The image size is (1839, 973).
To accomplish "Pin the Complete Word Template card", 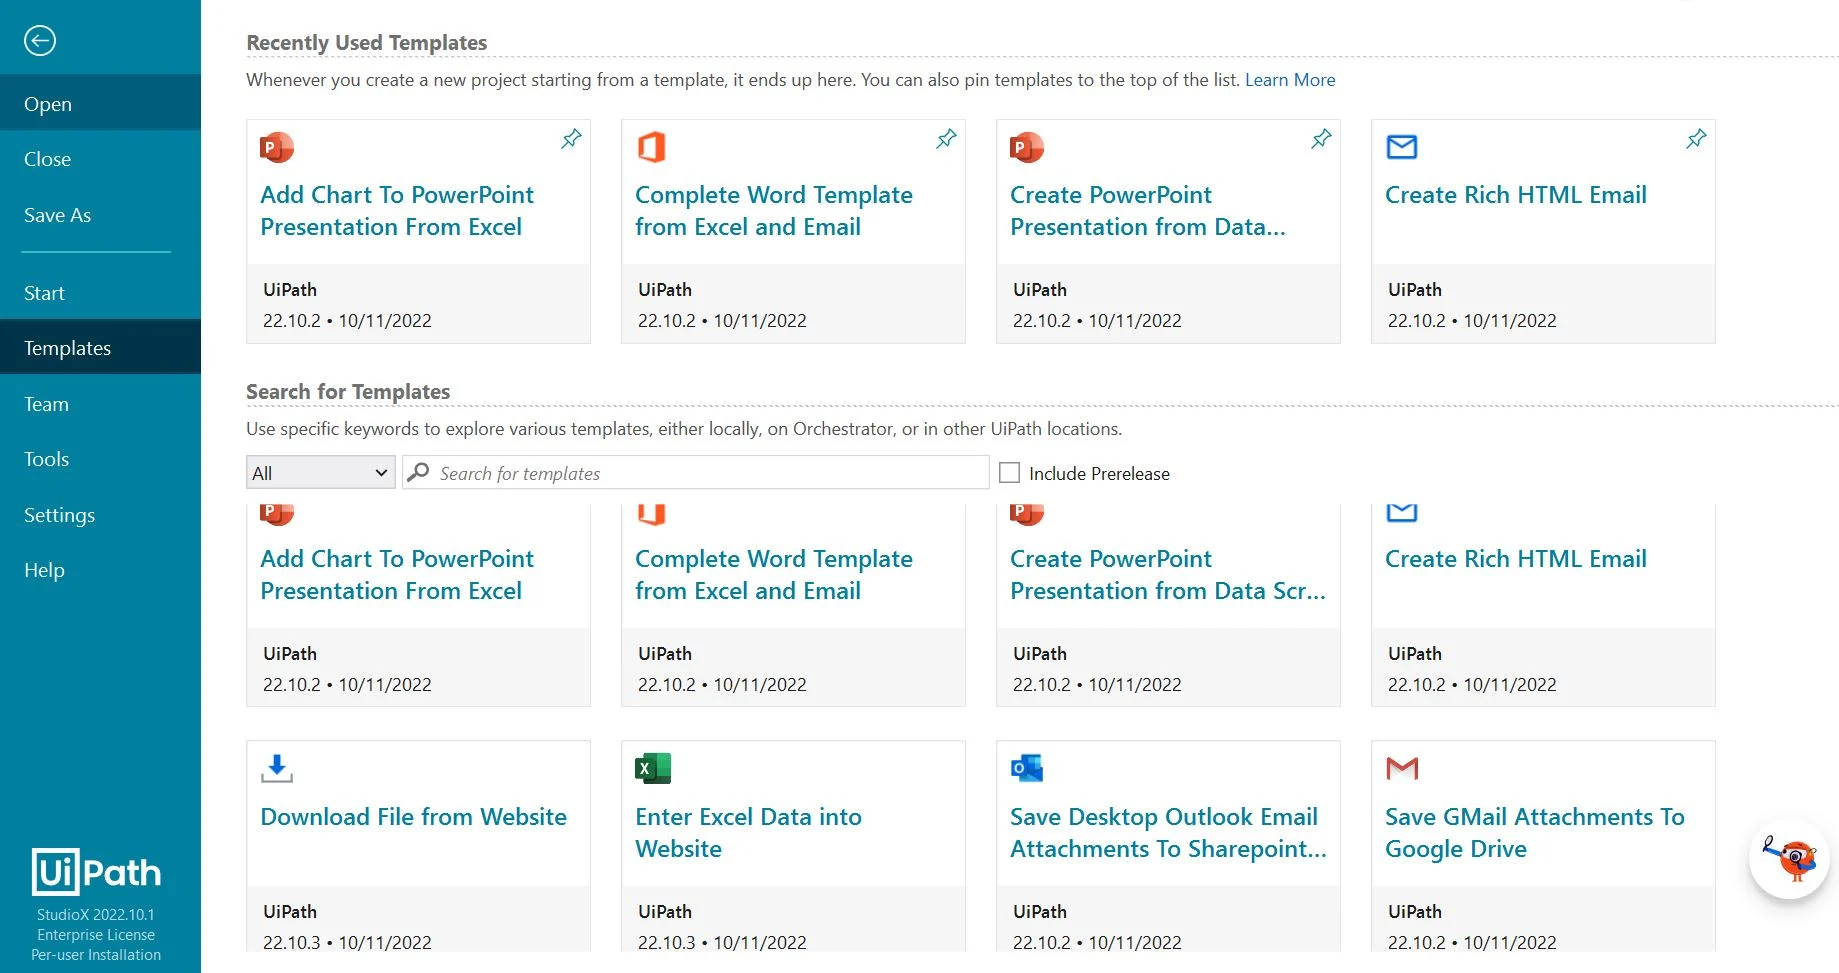I will 946,139.
